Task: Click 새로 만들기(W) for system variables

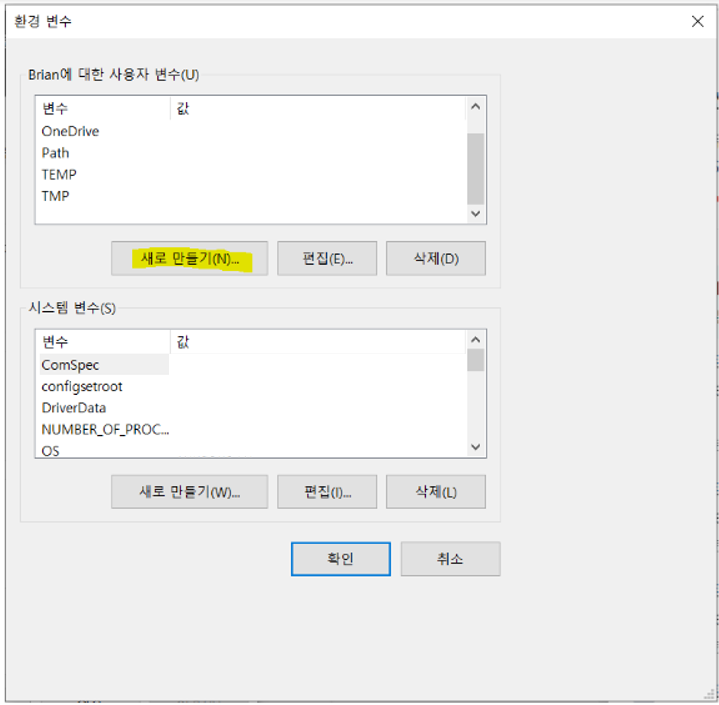Action: (189, 492)
